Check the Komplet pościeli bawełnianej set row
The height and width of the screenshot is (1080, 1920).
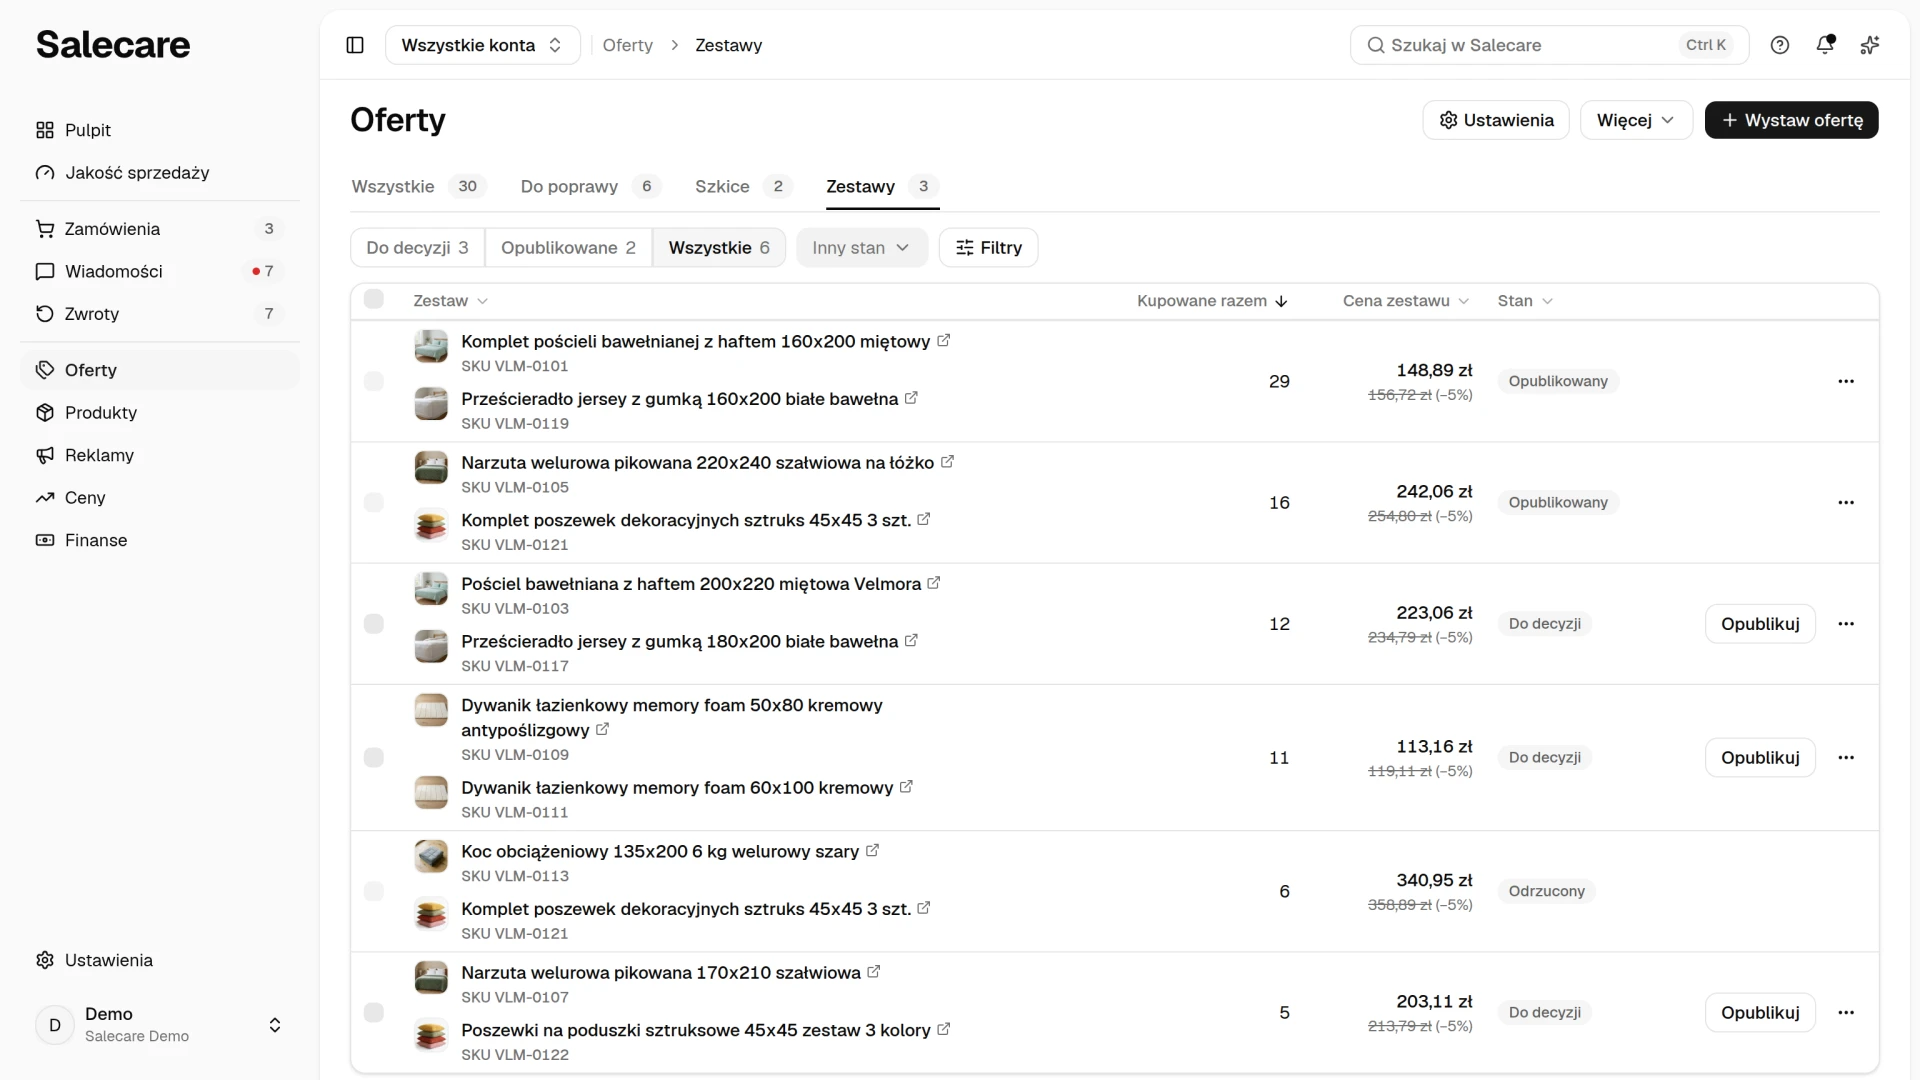(374, 381)
